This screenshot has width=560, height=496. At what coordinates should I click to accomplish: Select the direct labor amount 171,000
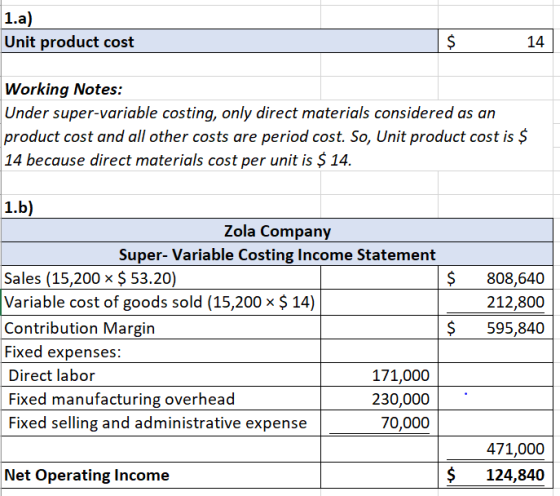(379, 375)
